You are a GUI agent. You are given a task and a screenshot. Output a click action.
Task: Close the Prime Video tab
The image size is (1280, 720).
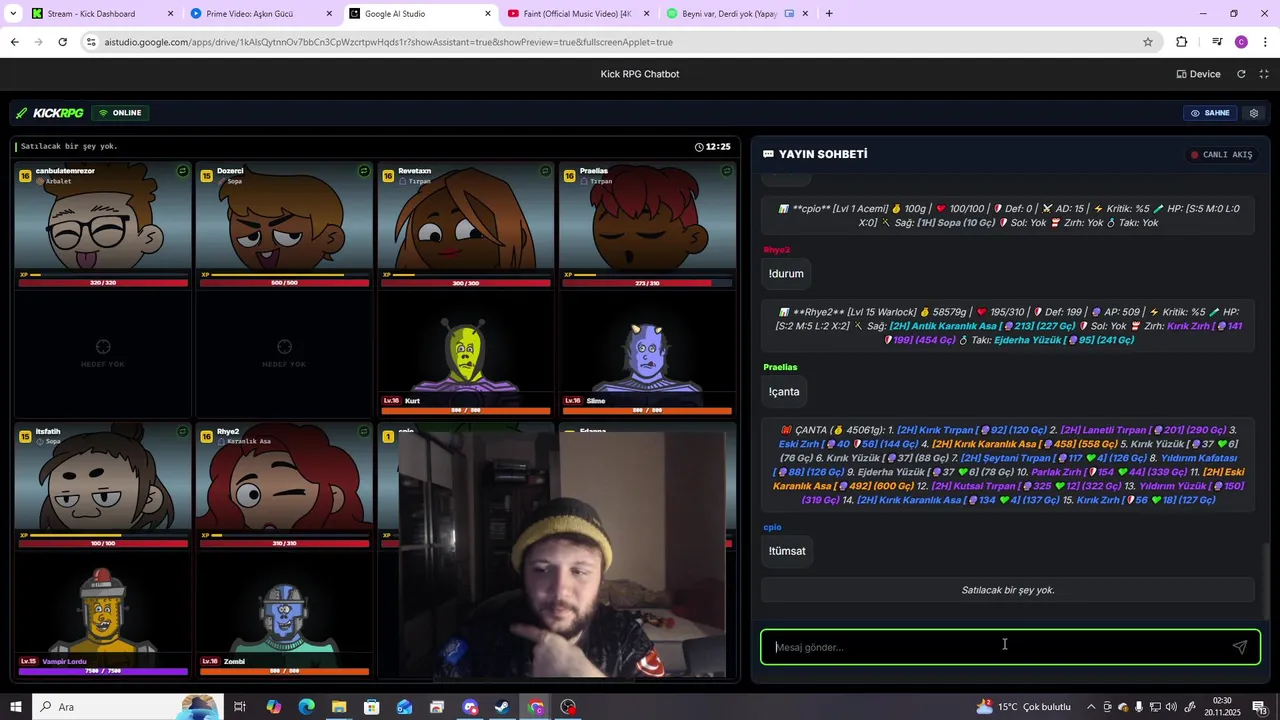[329, 14]
